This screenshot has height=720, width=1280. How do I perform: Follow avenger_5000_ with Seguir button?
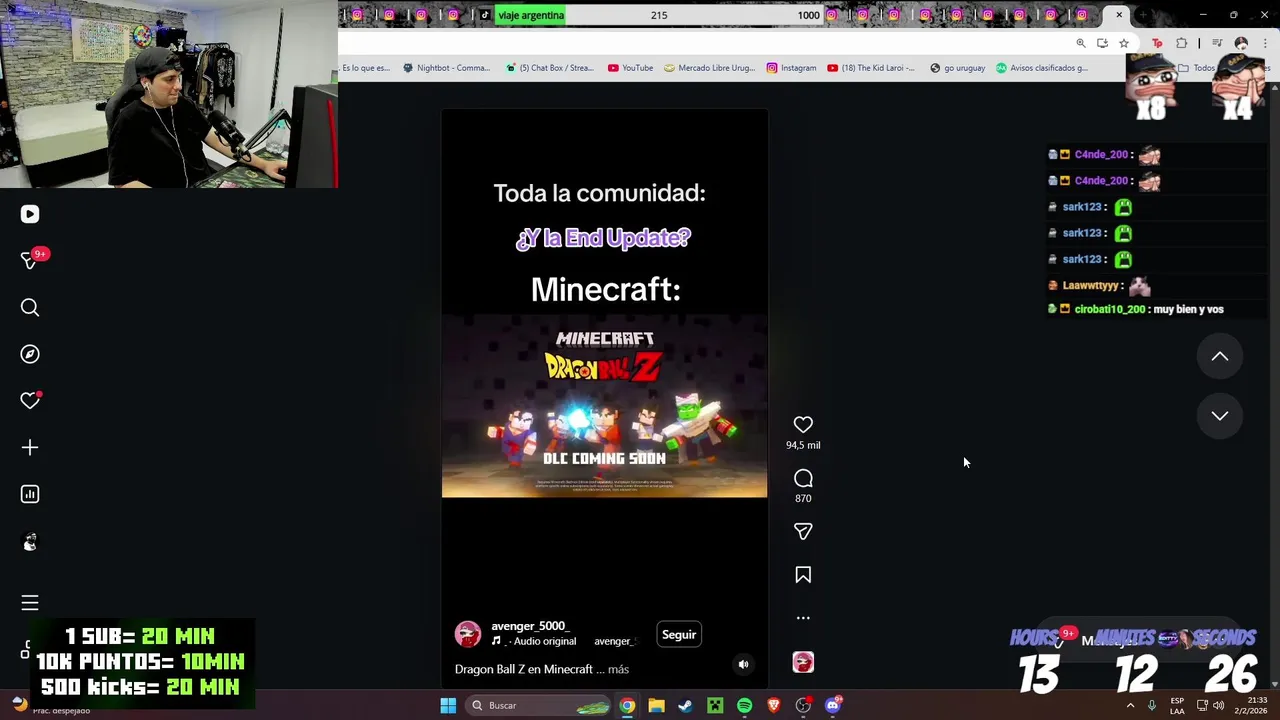(x=679, y=634)
